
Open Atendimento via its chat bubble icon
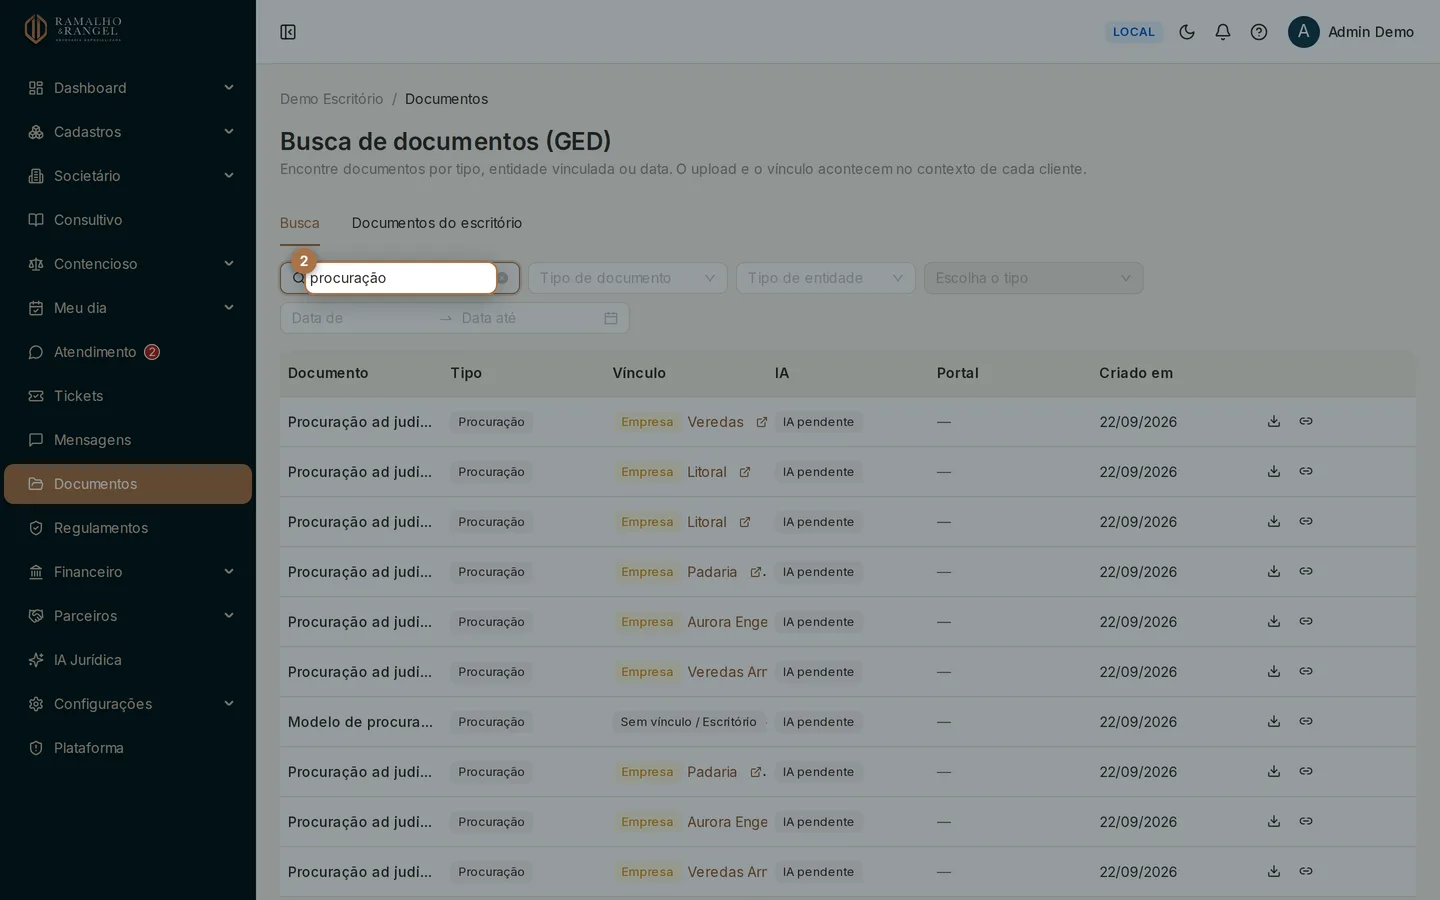[36, 352]
